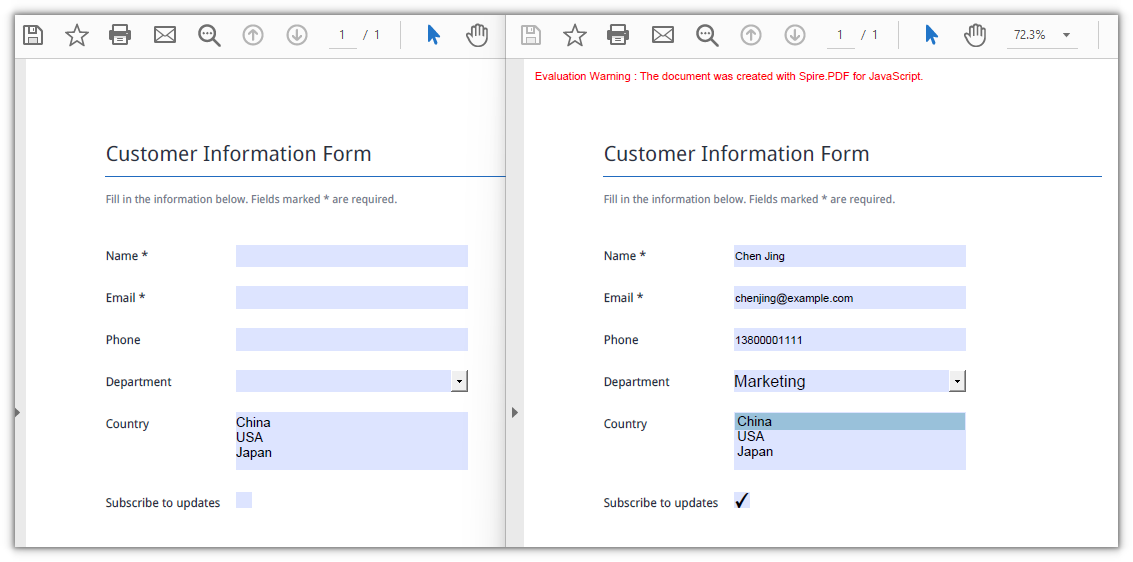This screenshot has width=1133, height=562.
Task: Activate the hand pan tool in left viewer
Action: click(477, 35)
